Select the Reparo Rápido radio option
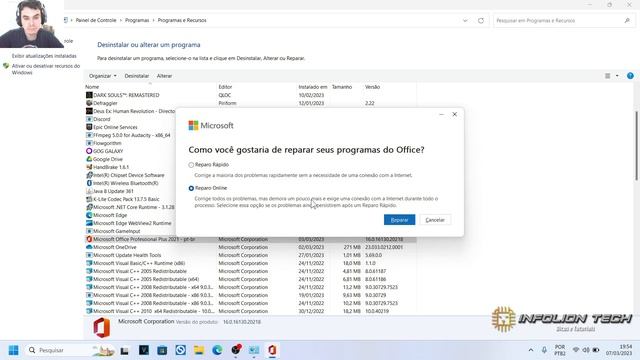 click(191, 165)
